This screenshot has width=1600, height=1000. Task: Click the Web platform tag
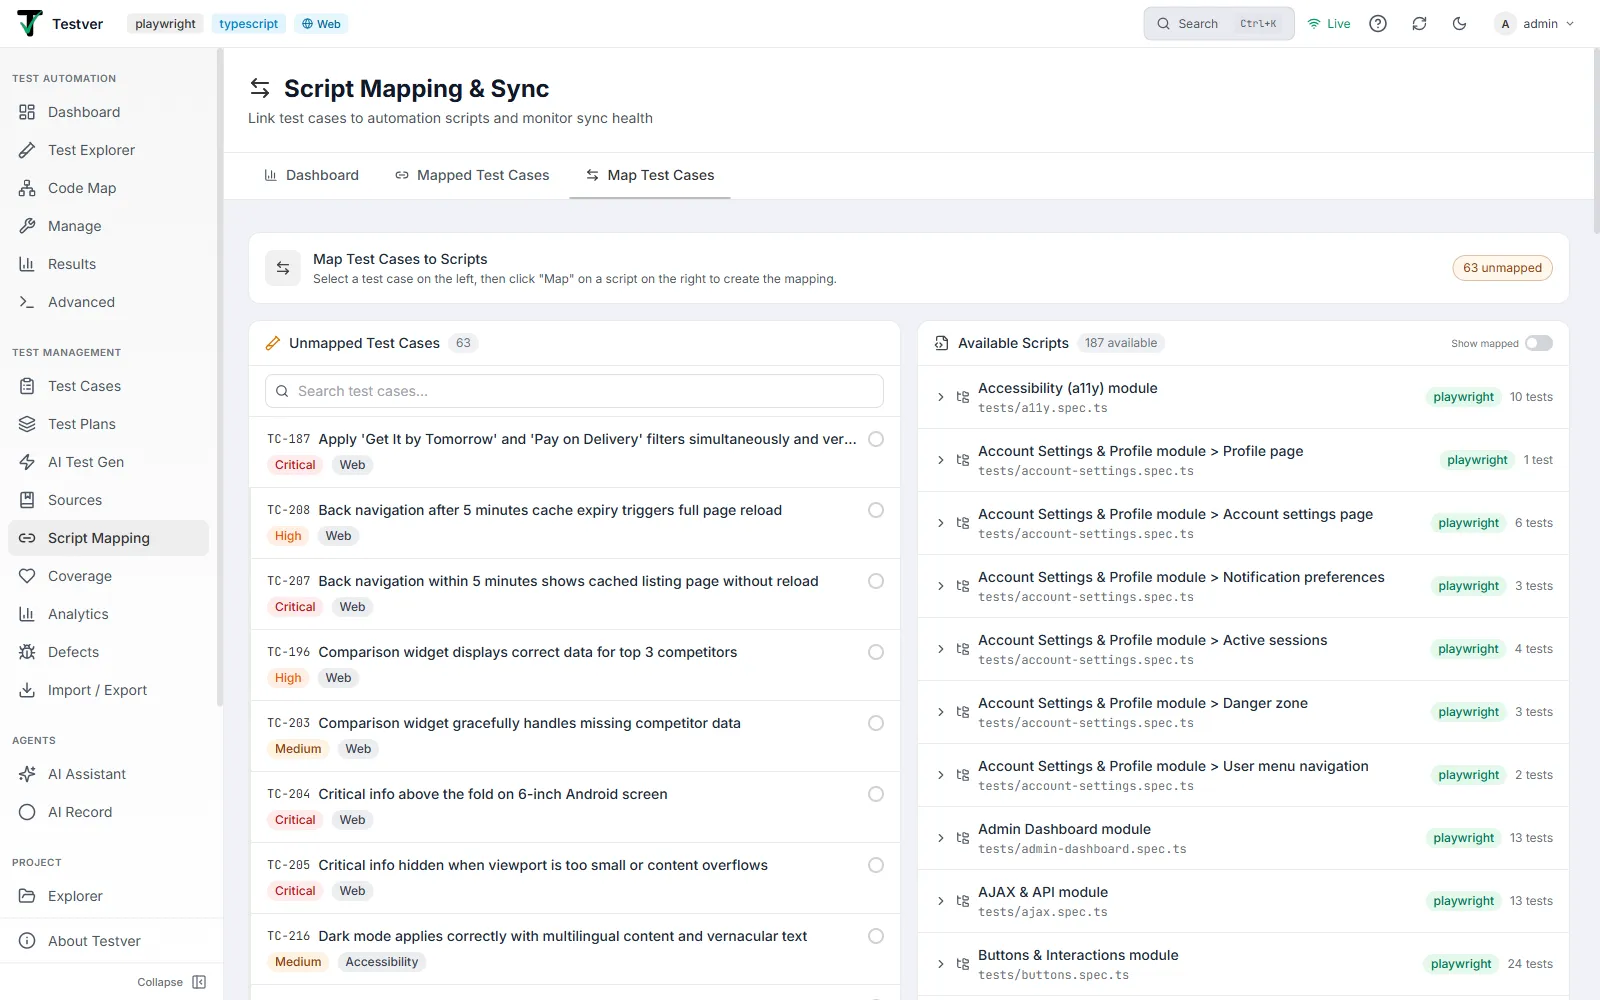(321, 24)
